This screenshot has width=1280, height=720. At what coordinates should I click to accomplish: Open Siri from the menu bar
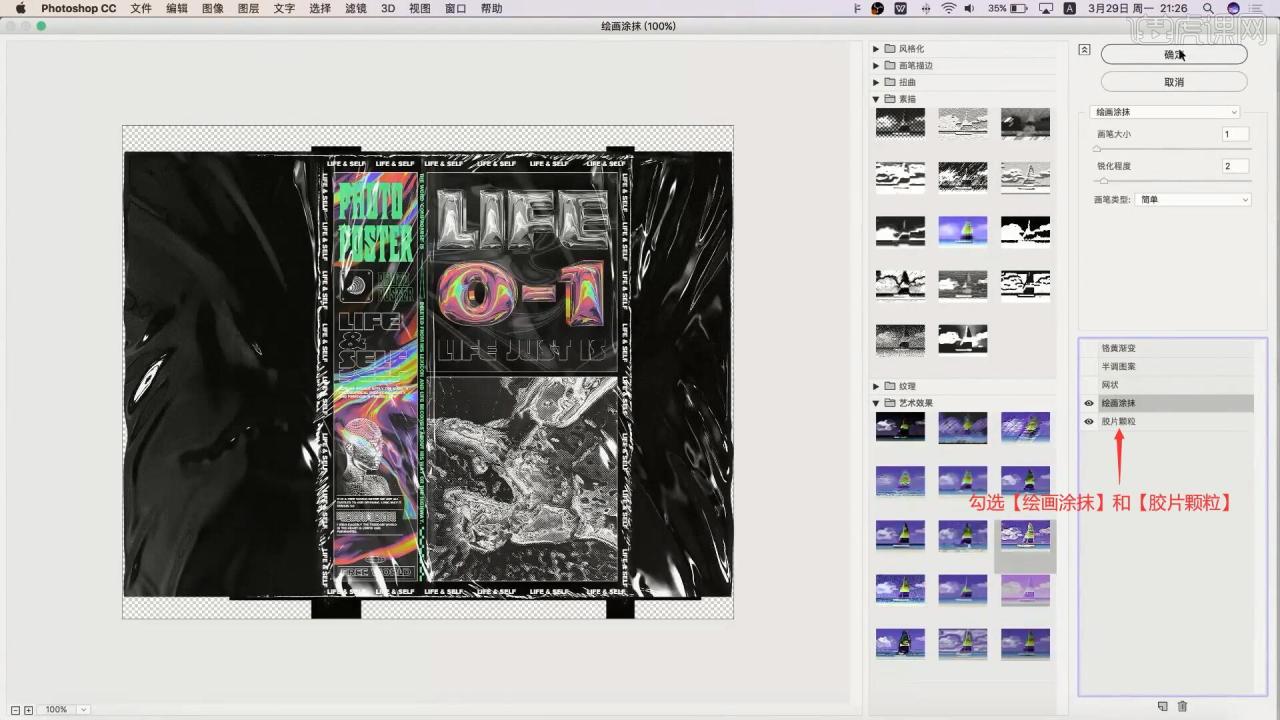coord(1233,8)
